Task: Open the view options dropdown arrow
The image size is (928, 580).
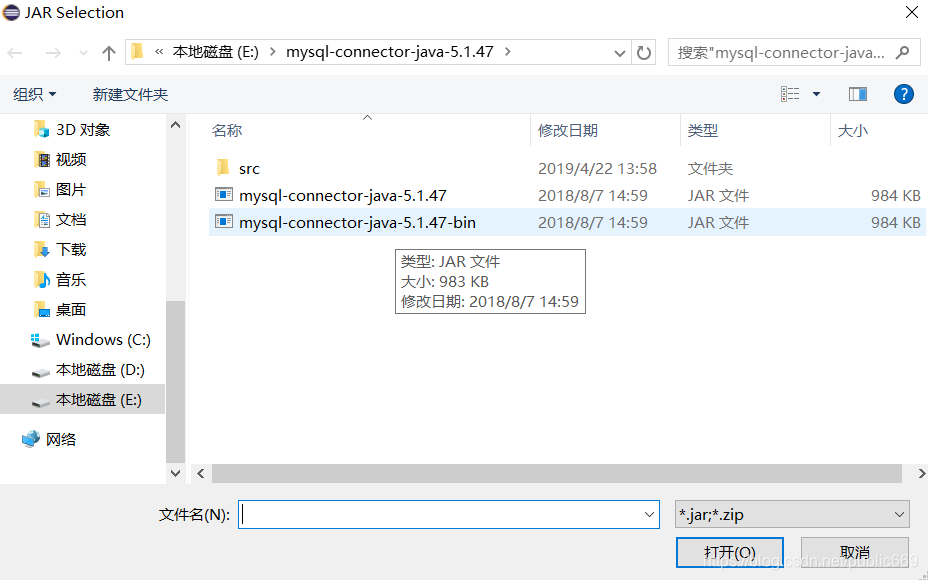Action: 817,94
